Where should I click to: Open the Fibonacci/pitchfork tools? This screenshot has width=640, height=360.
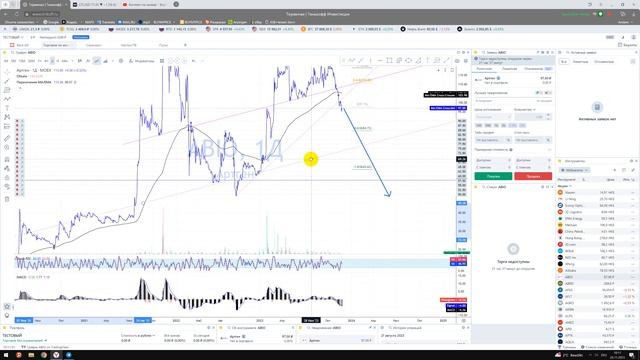click(7, 90)
